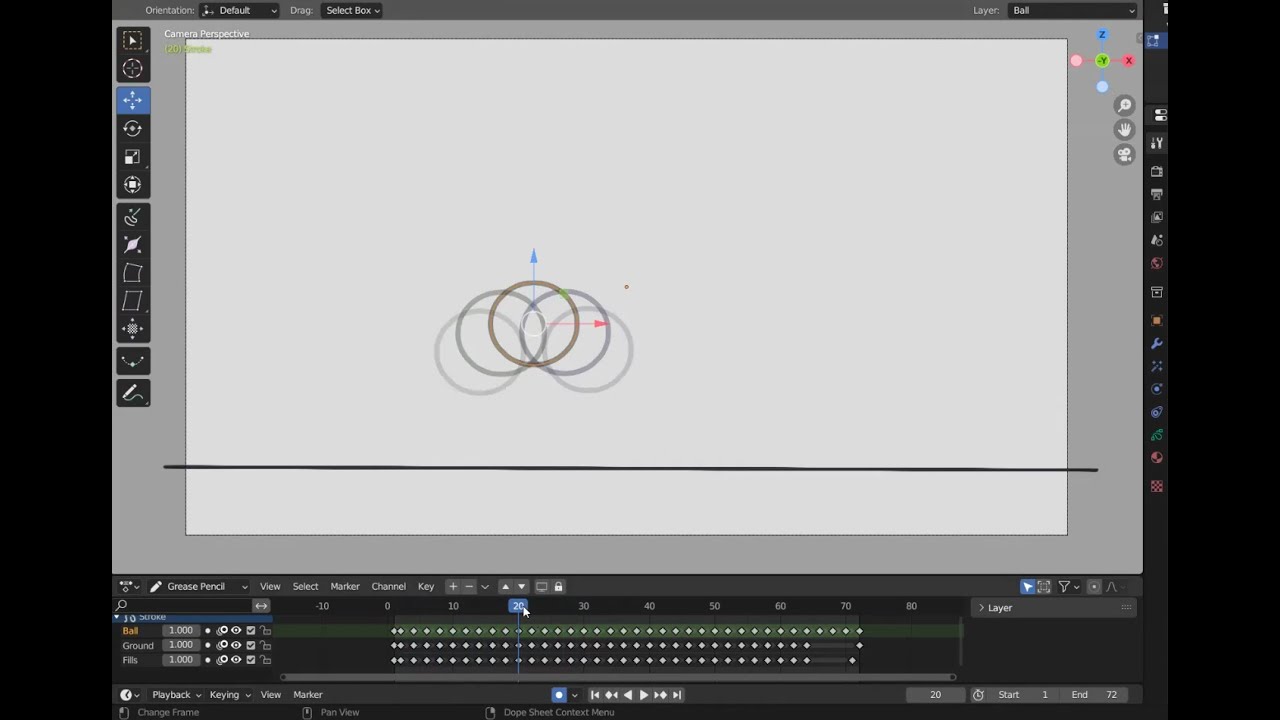Pick the Annotate tool
1280x720 pixels.
pyautogui.click(x=132, y=394)
